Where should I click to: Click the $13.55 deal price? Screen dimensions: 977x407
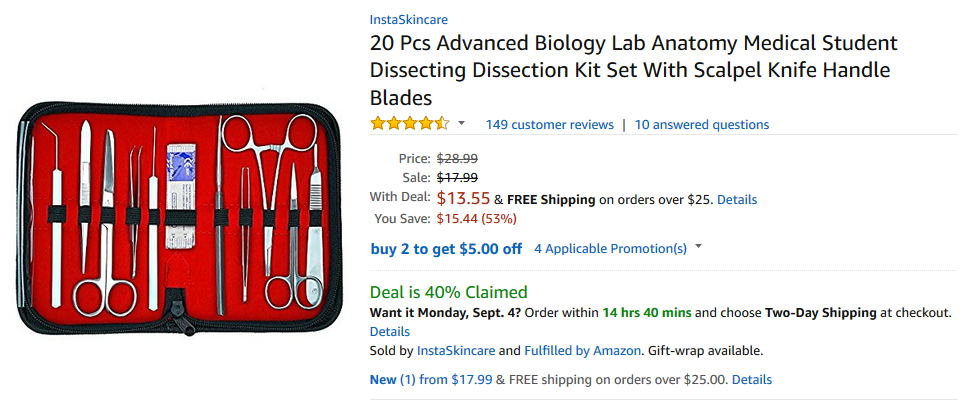click(x=463, y=199)
